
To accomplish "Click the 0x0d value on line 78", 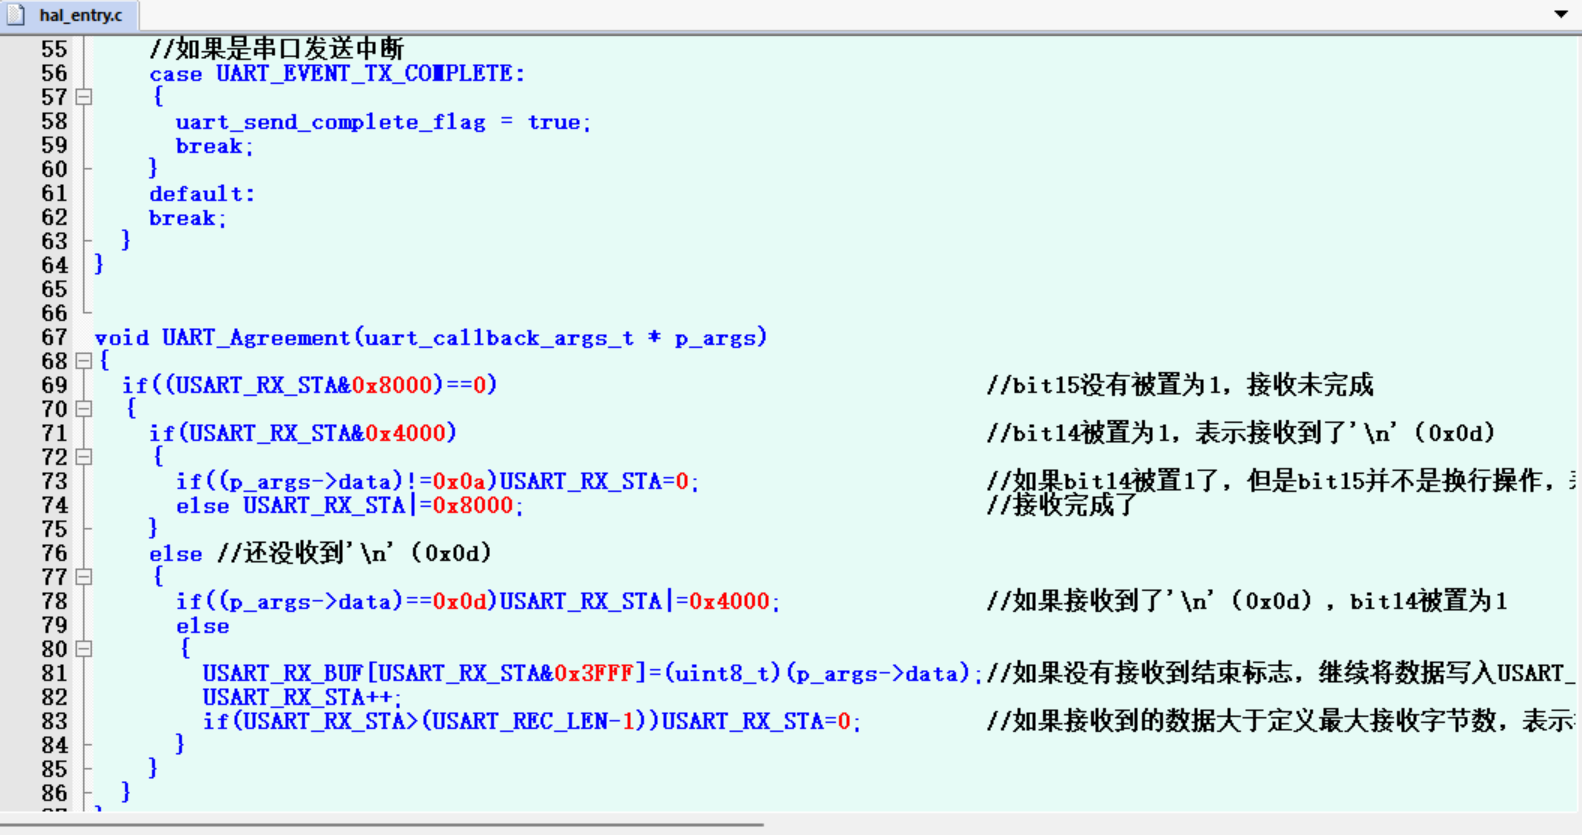I will pyautogui.click(x=459, y=601).
